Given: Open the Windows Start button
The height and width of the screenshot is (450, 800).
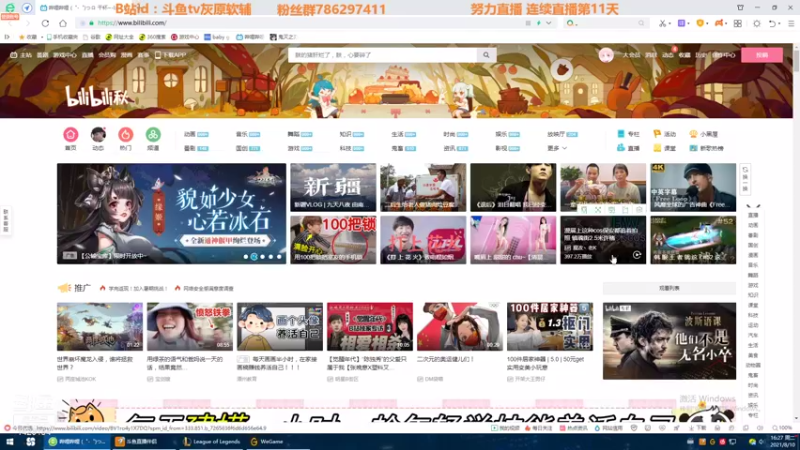Looking at the screenshot, I should [x=10, y=442].
